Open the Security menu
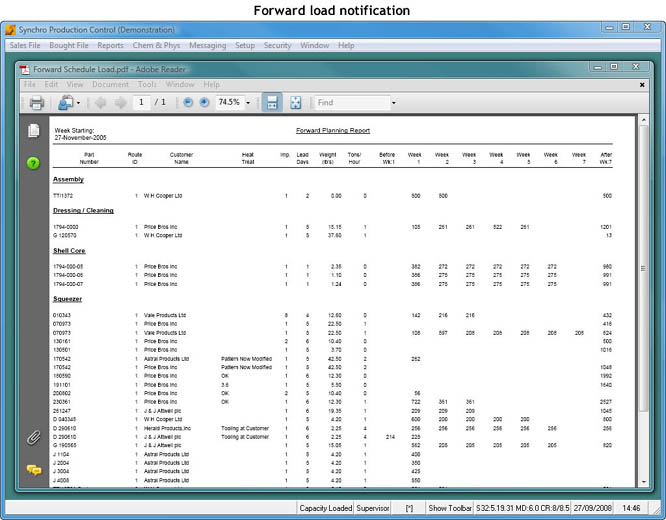 pyautogui.click(x=277, y=45)
